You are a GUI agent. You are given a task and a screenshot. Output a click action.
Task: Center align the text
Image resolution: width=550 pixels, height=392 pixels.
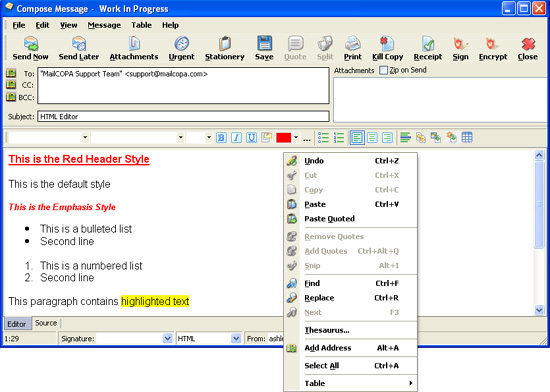click(x=372, y=137)
